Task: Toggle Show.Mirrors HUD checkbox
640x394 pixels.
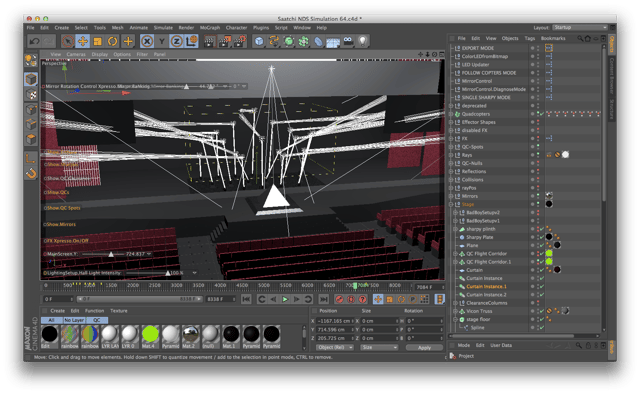Action: tap(45, 225)
